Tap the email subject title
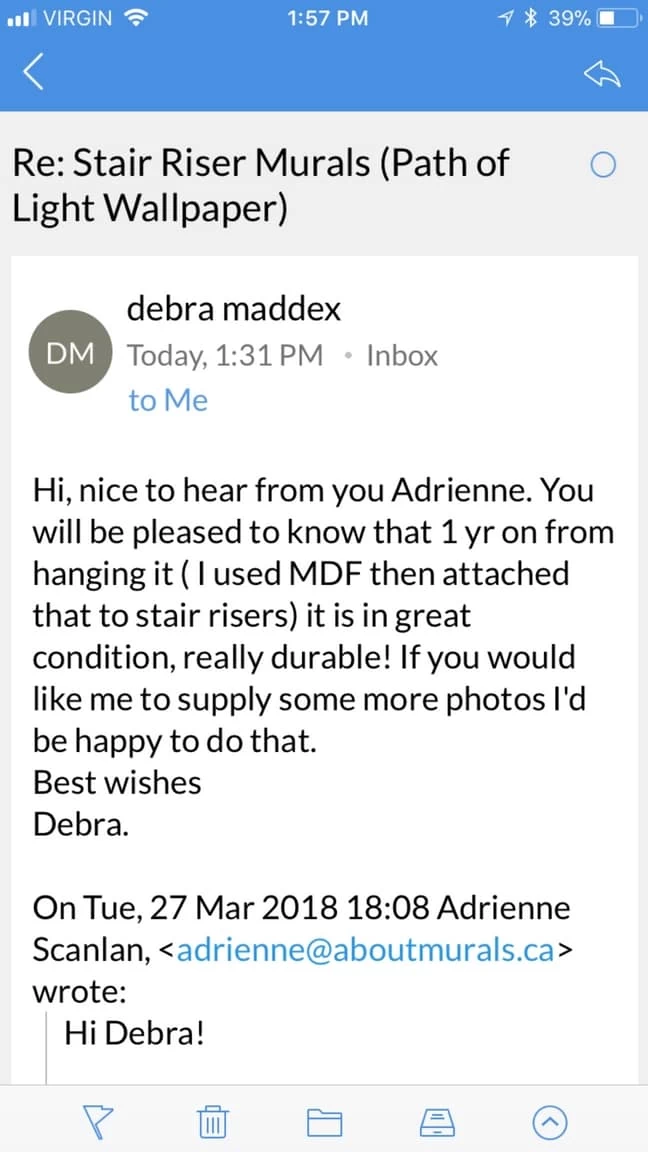Viewport: 648px width, 1152px height. 261,183
